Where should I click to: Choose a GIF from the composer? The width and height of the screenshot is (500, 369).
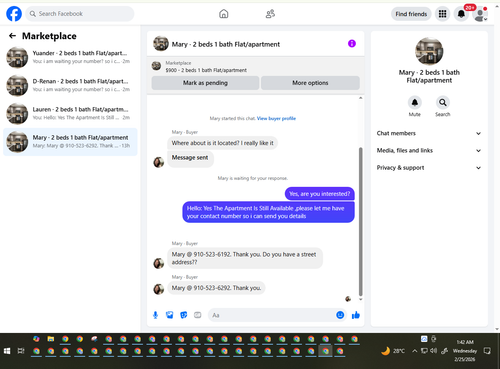(x=198, y=315)
